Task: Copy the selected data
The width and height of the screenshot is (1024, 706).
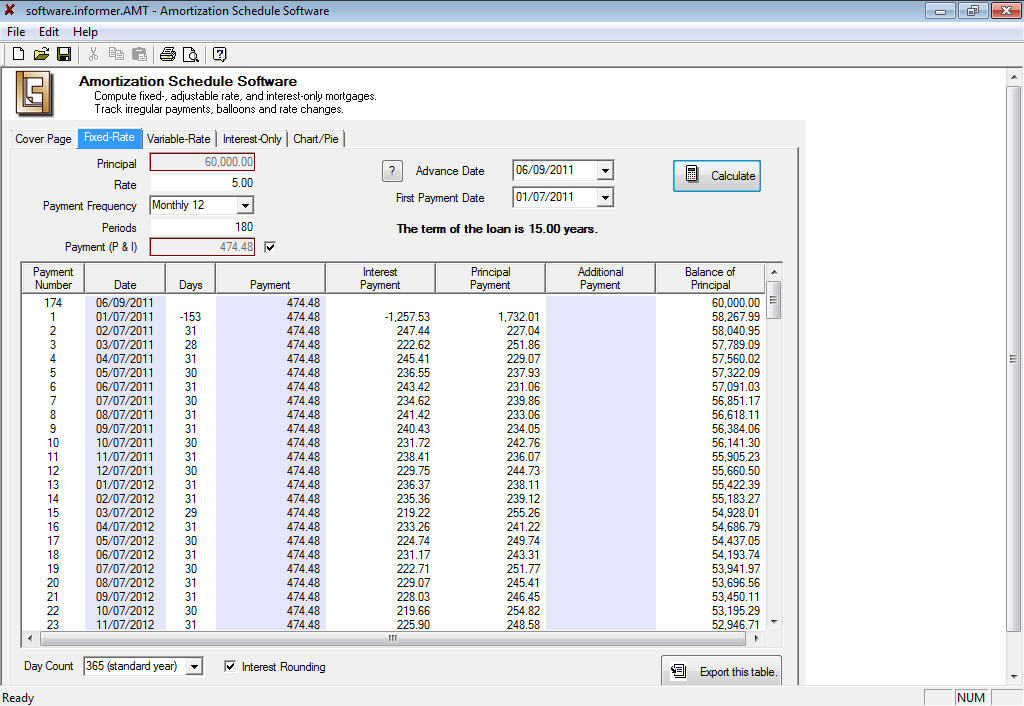Action: (115, 54)
